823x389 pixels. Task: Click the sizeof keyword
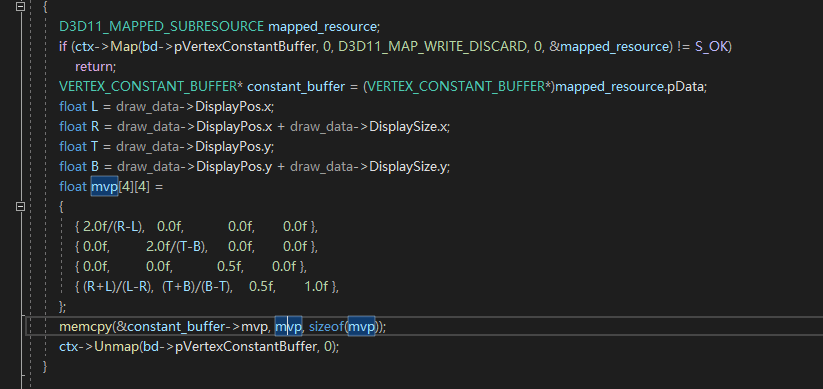326,327
